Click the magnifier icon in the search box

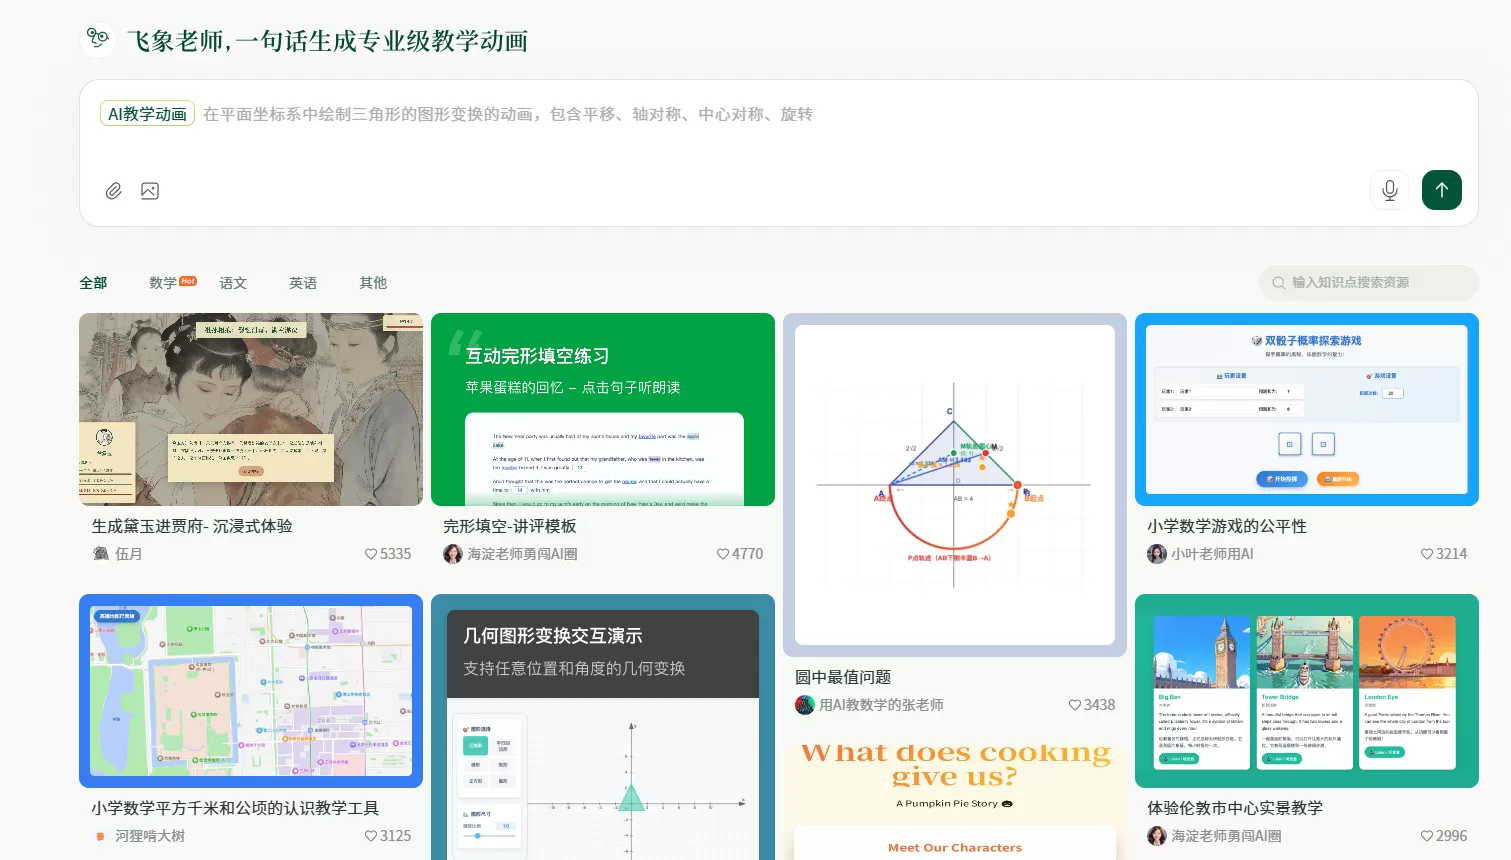(x=1279, y=283)
